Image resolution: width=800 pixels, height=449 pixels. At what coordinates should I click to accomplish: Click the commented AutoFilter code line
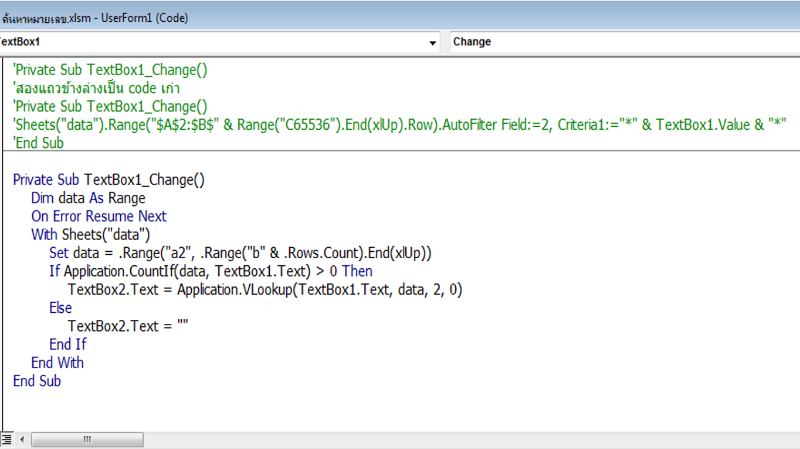pos(400,124)
